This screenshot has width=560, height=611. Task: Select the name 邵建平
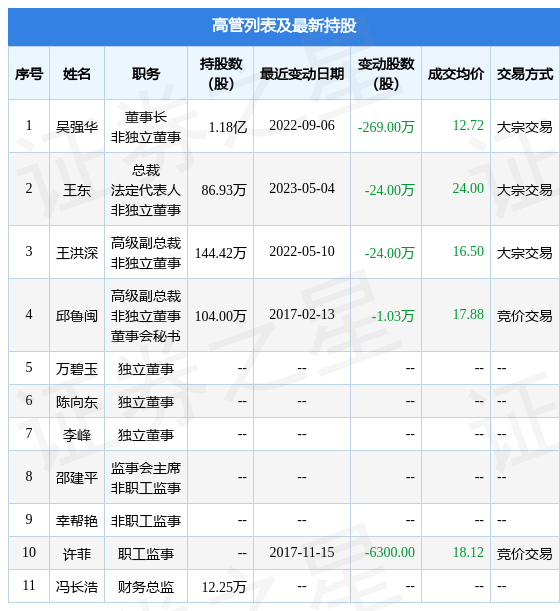tap(77, 478)
